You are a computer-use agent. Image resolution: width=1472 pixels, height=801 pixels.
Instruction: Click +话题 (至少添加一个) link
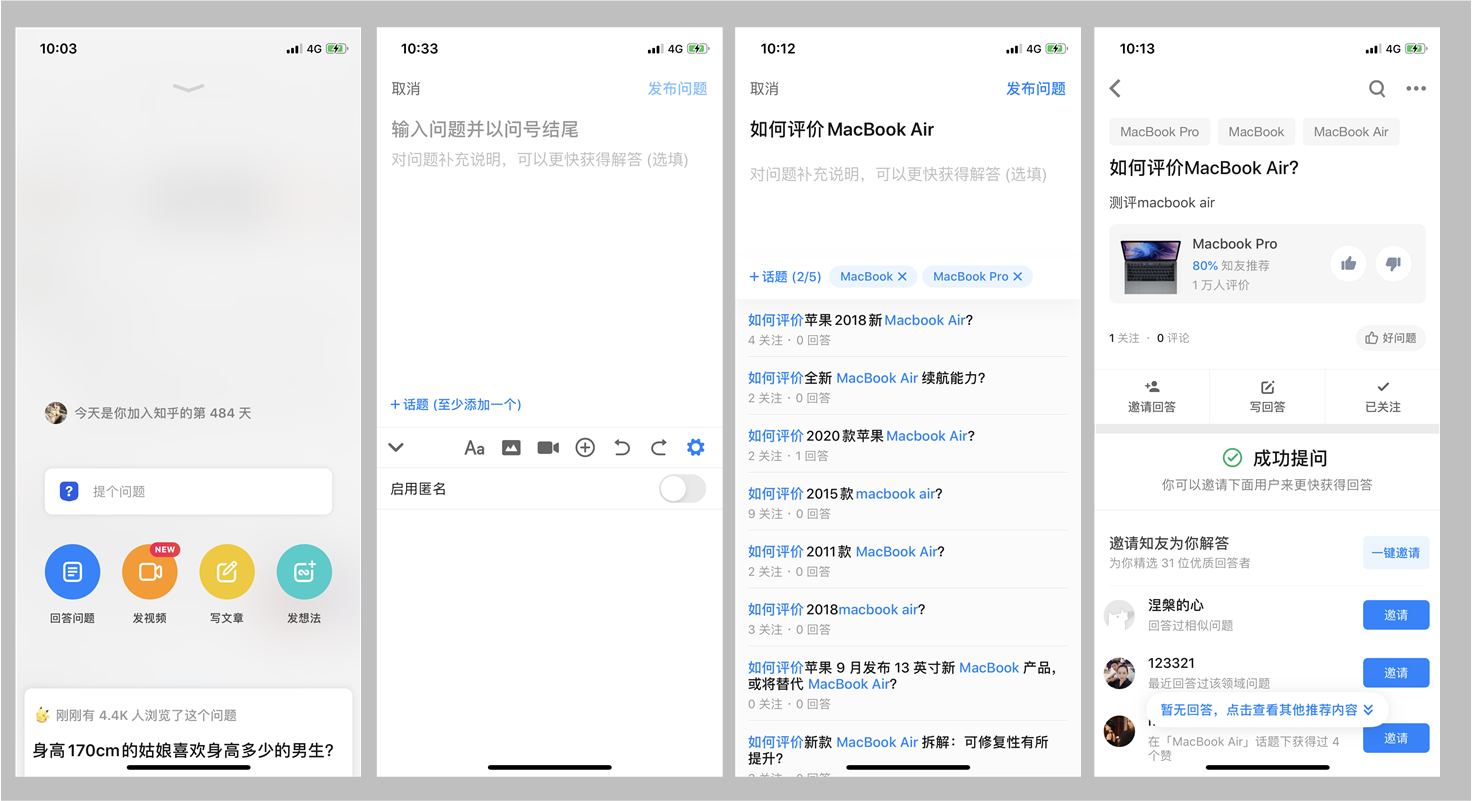click(455, 404)
